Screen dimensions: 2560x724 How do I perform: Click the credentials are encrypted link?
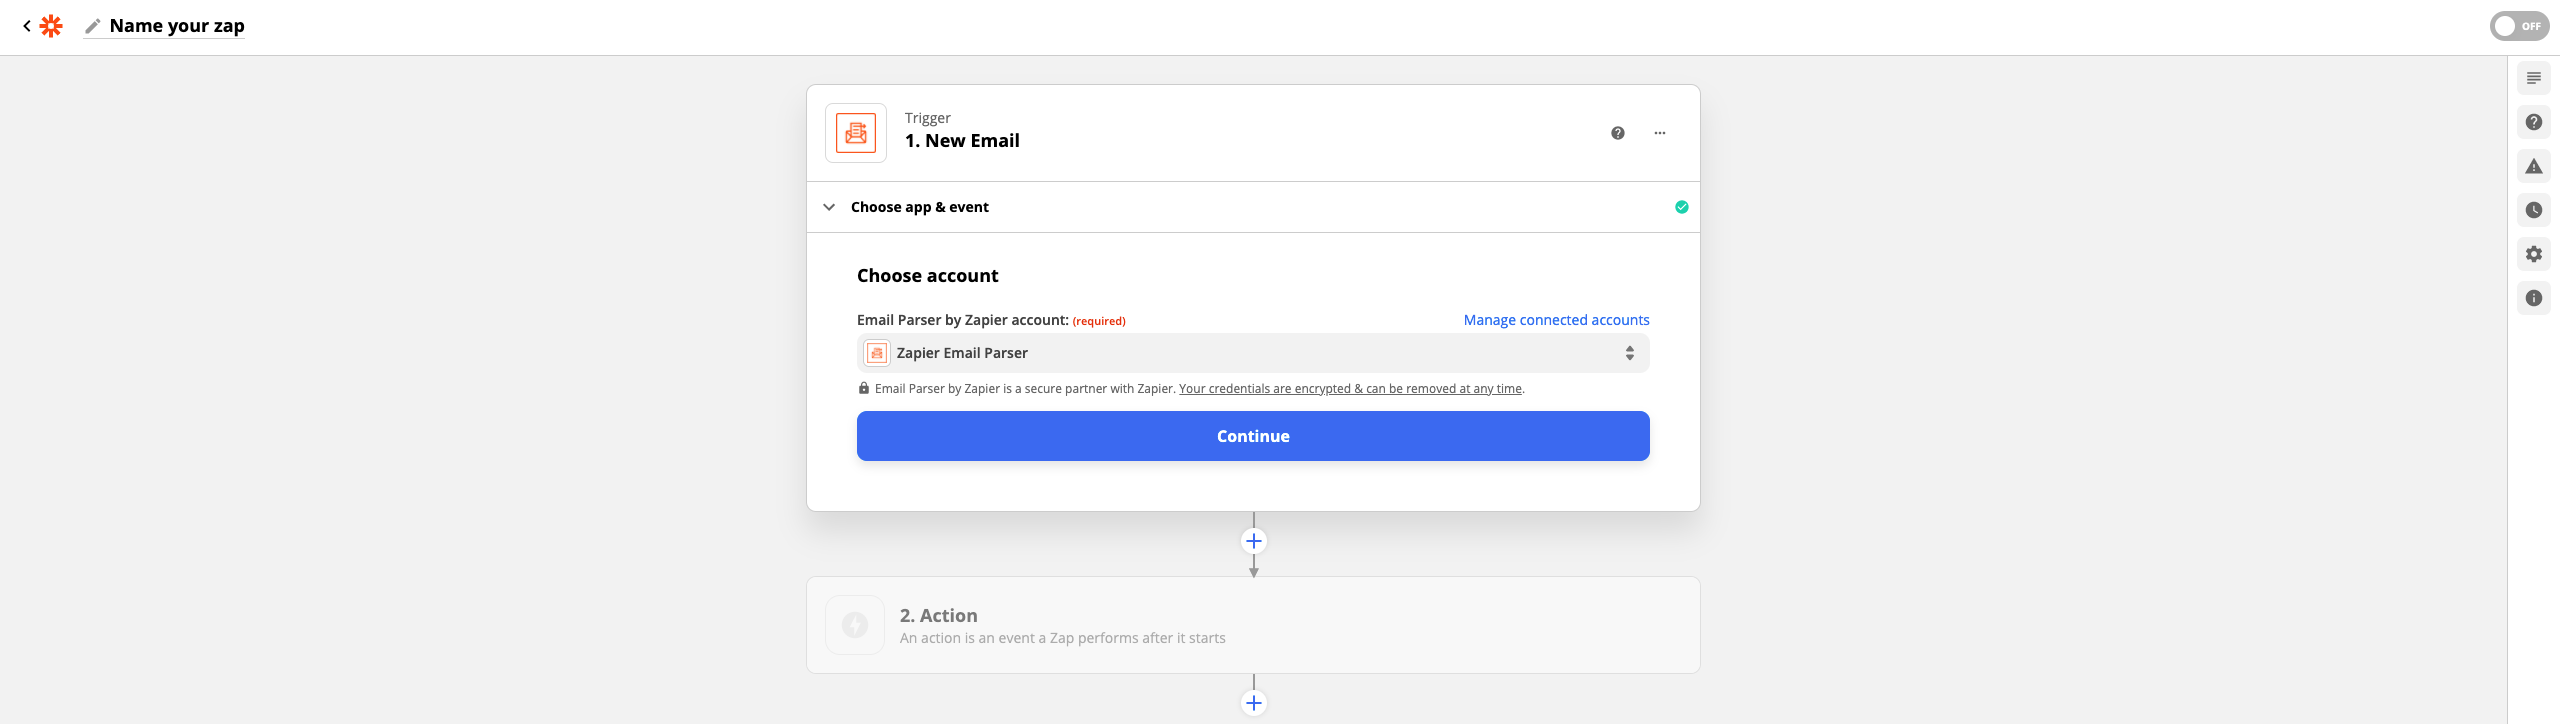coord(1350,389)
